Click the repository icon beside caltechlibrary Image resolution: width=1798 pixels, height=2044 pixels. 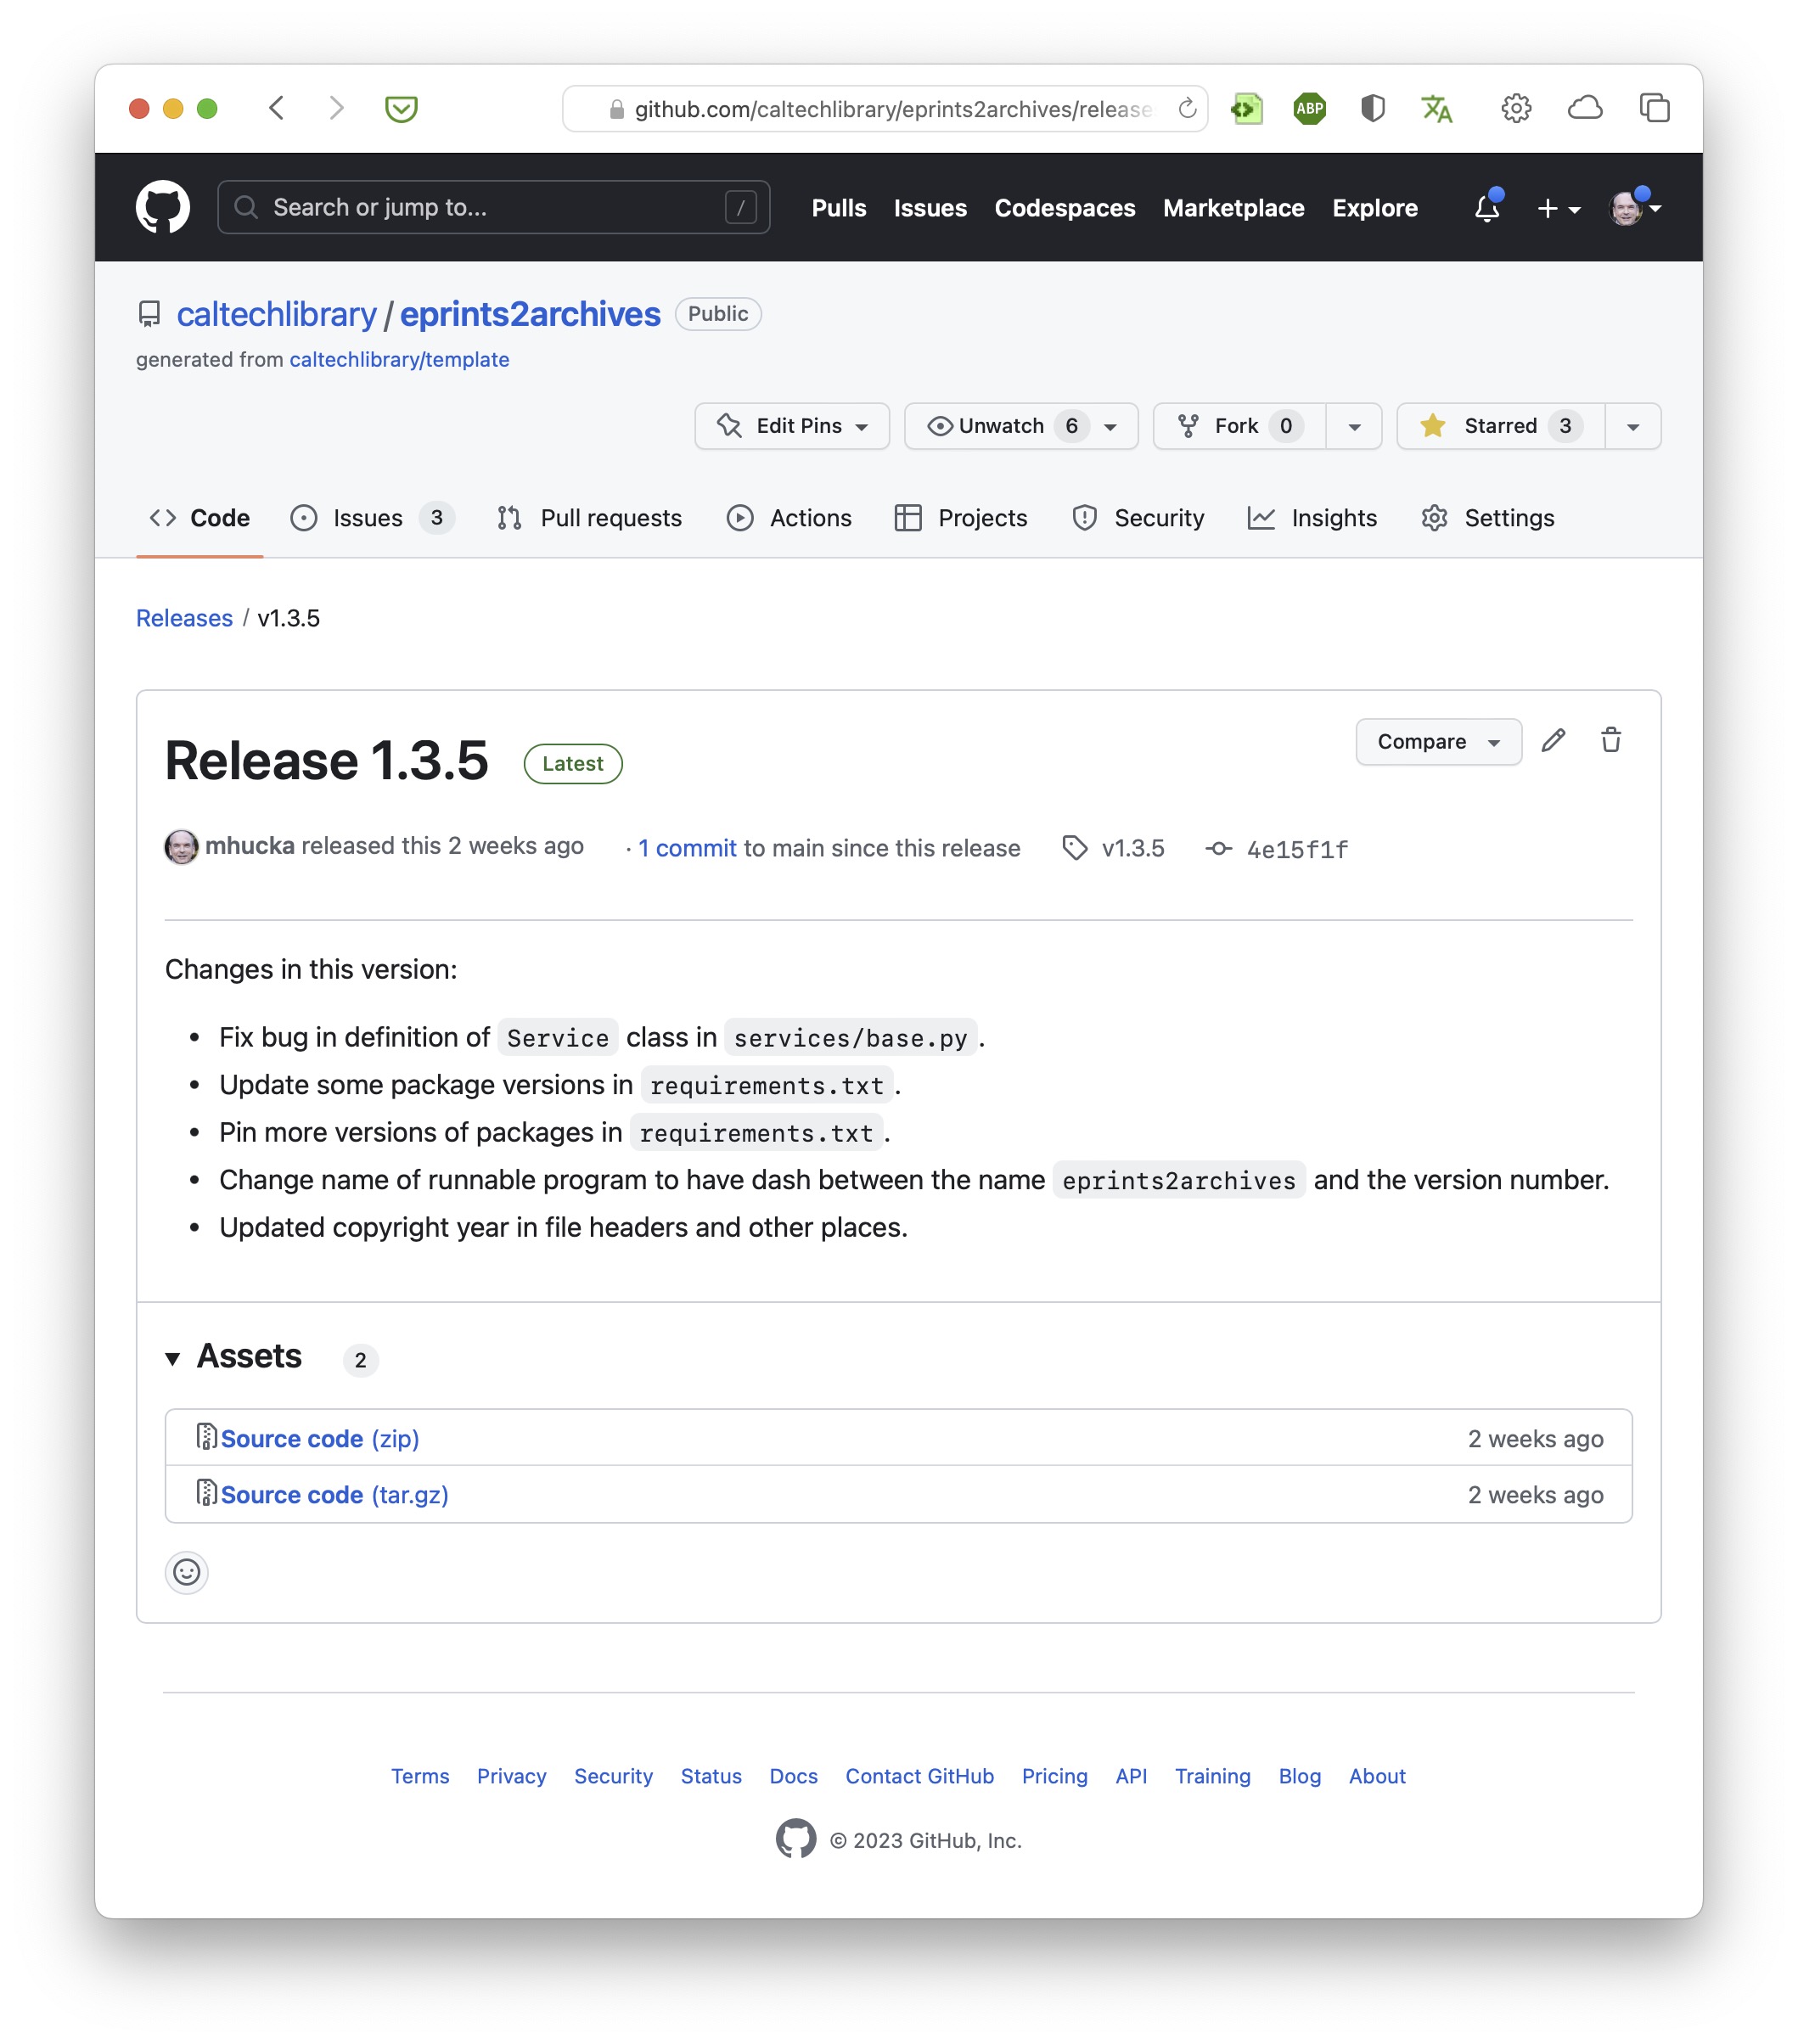pos(149,314)
